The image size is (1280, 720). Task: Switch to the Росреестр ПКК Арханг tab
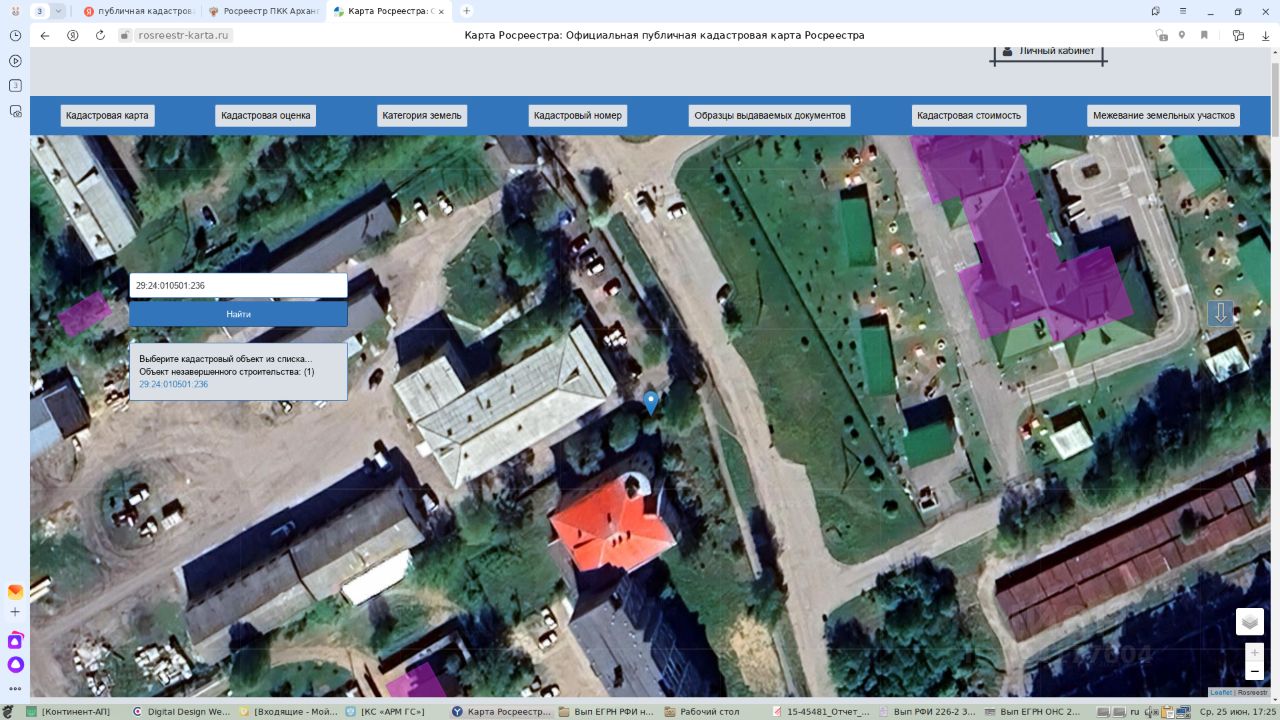pyautogui.click(x=262, y=11)
